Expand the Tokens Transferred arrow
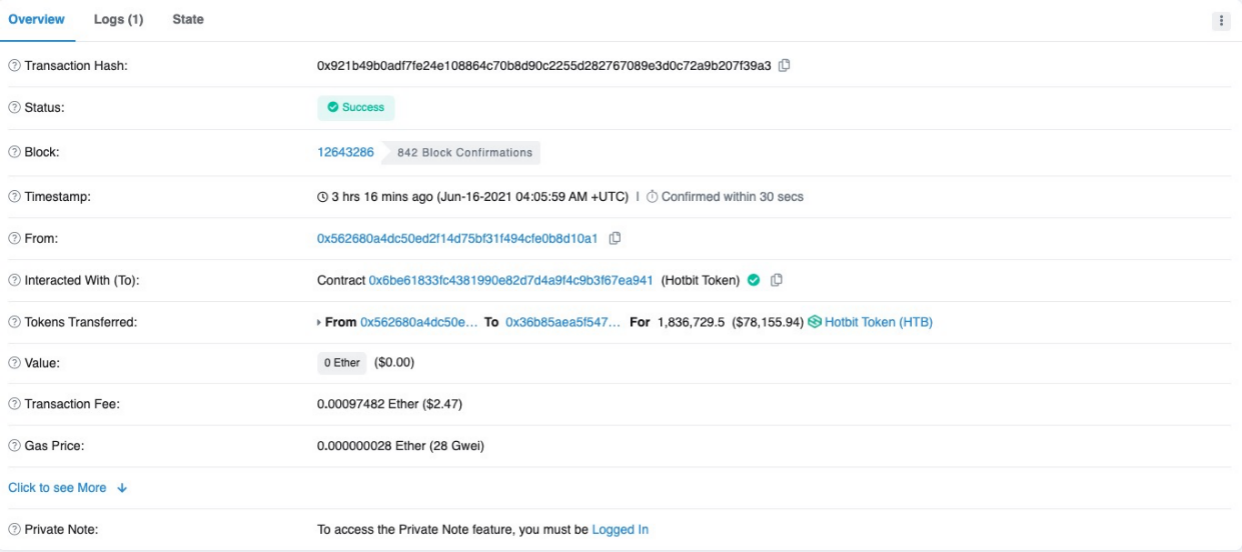The width and height of the screenshot is (1242, 552). (320, 322)
